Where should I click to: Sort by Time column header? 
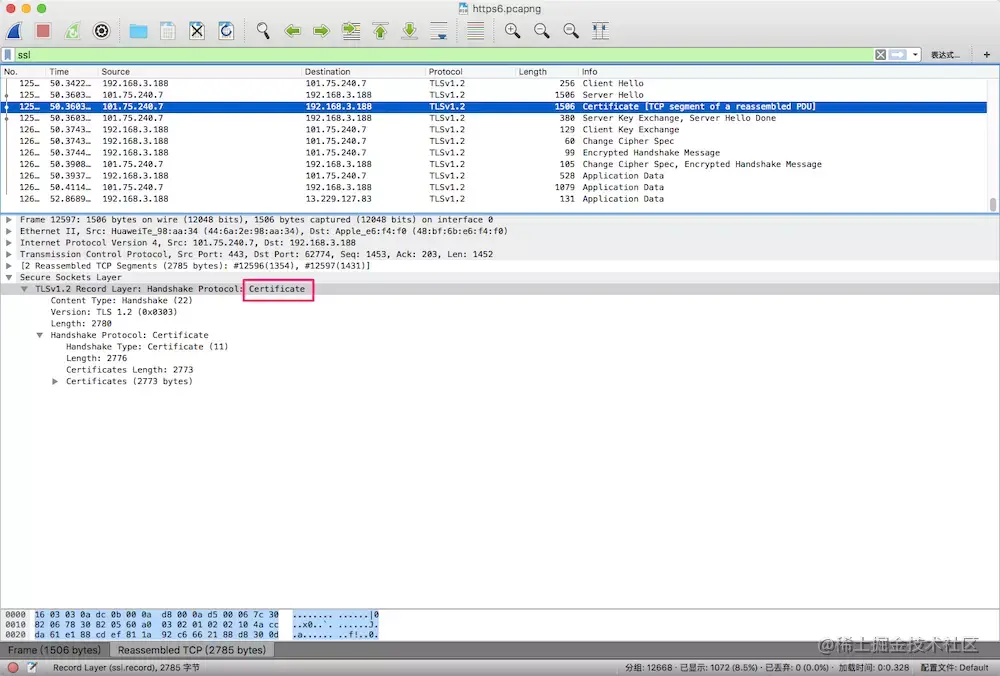tap(72, 71)
